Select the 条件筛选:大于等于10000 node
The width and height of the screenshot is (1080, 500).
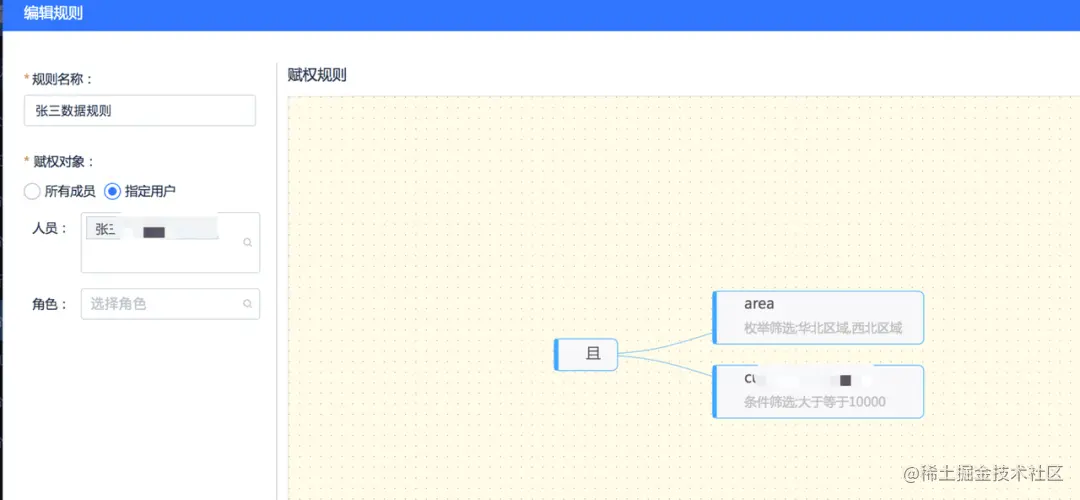coord(818,391)
